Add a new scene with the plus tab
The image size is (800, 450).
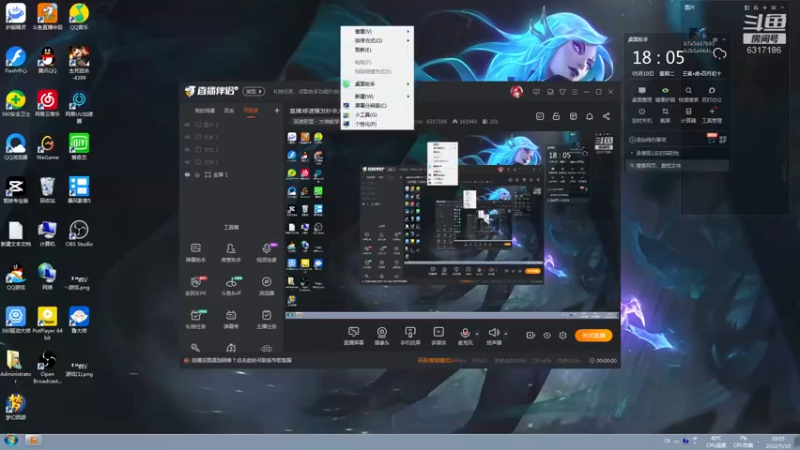click(277, 110)
